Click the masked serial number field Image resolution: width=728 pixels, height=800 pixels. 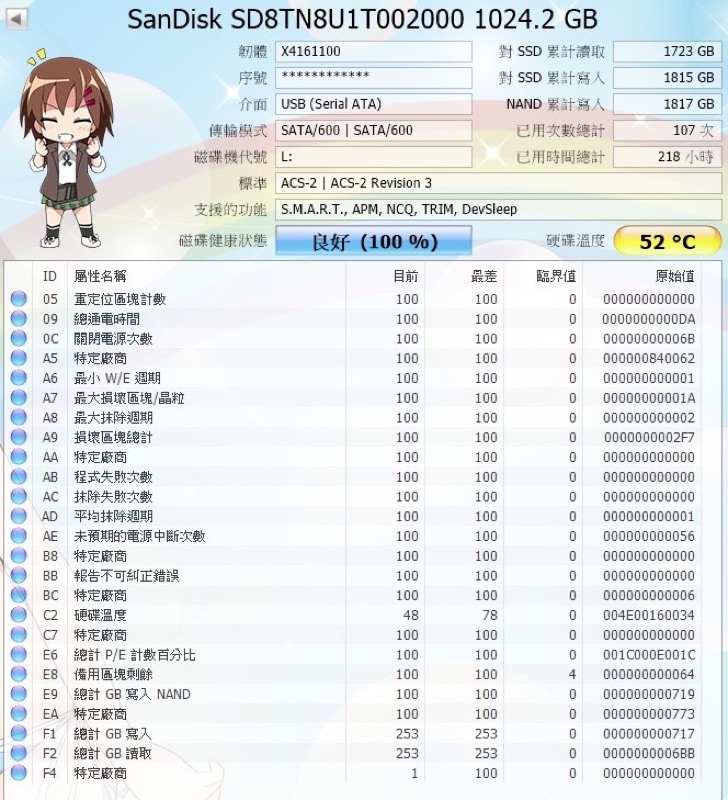click(x=373, y=78)
